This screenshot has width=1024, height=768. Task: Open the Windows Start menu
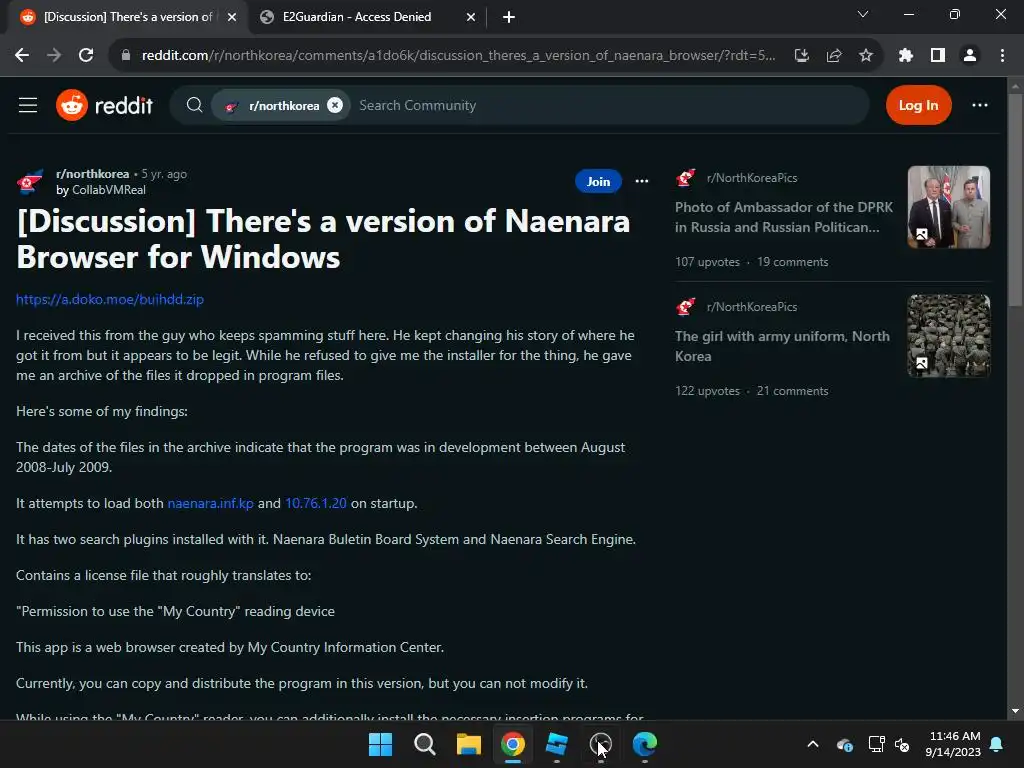[x=381, y=744]
